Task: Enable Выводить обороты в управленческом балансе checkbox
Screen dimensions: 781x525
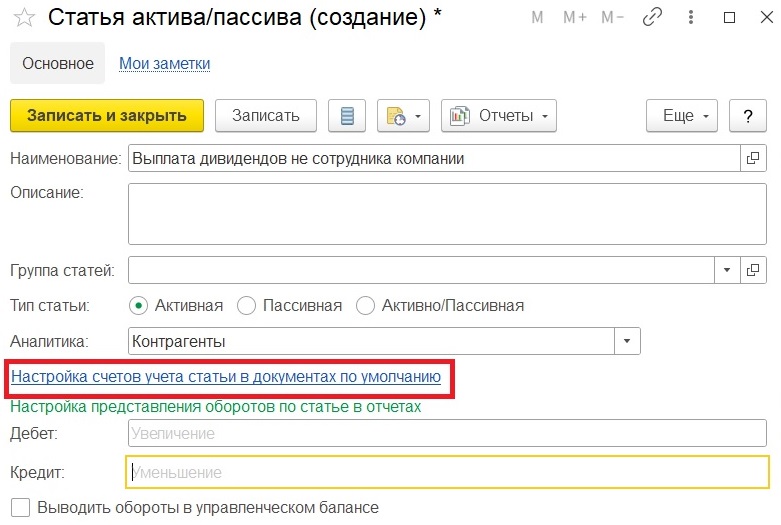Action: click(20, 508)
